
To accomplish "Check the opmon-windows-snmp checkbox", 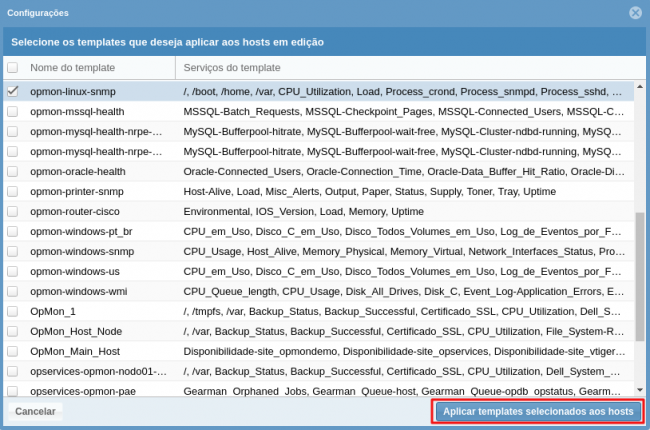I will 13,251.
